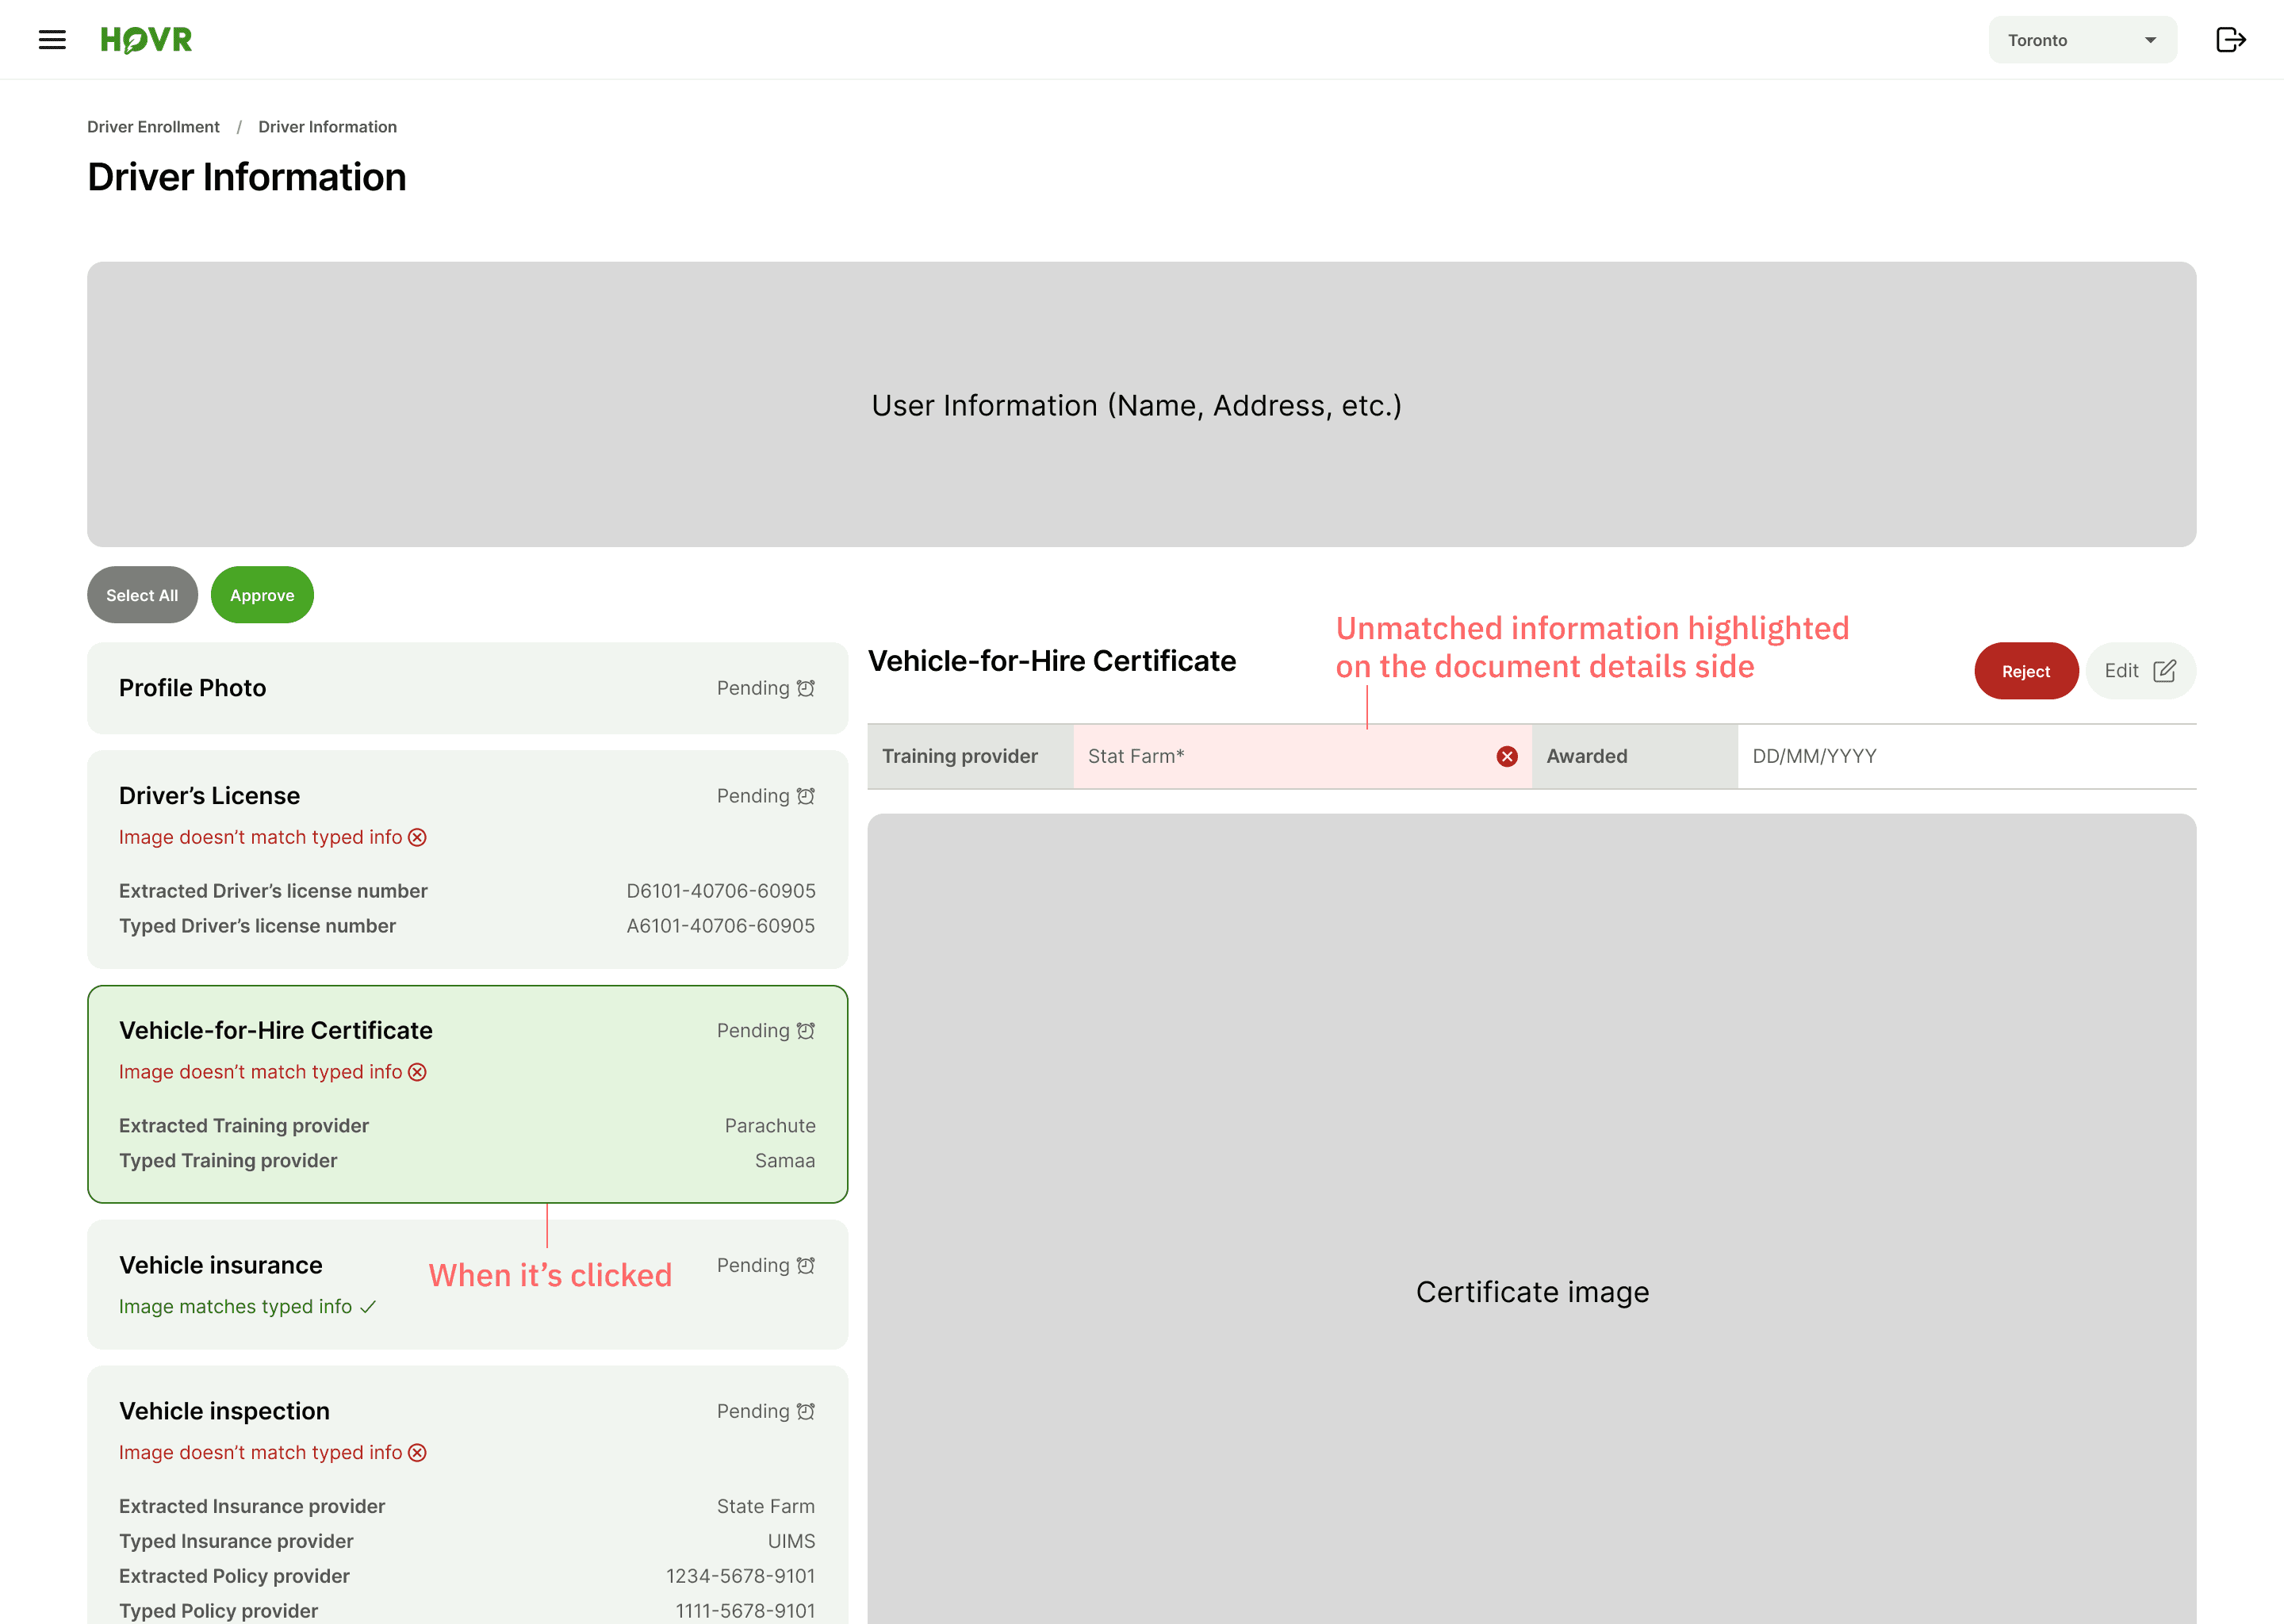Click the logout icon in header
The height and width of the screenshot is (1624, 2284).
(x=2230, y=40)
